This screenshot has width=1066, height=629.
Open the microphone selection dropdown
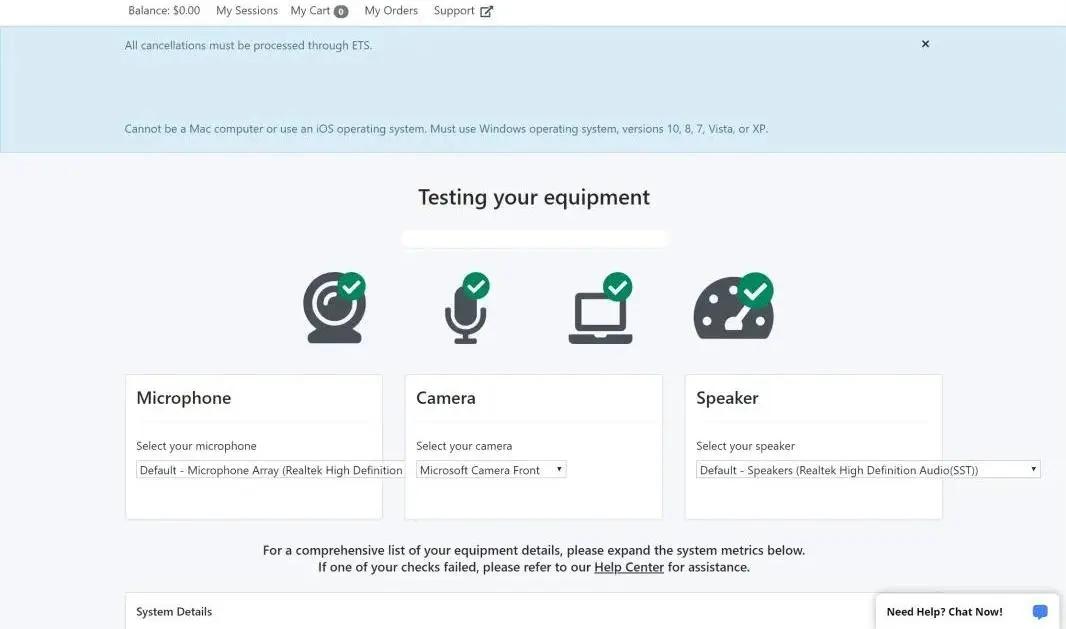270,470
